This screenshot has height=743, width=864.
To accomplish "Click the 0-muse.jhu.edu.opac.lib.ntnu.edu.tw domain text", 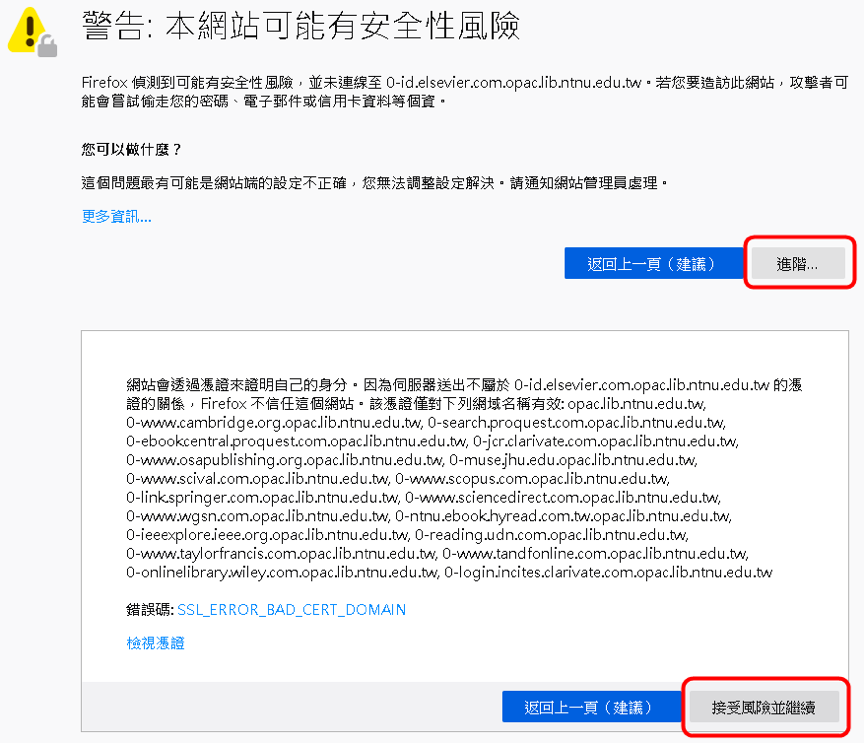I will click(573, 460).
